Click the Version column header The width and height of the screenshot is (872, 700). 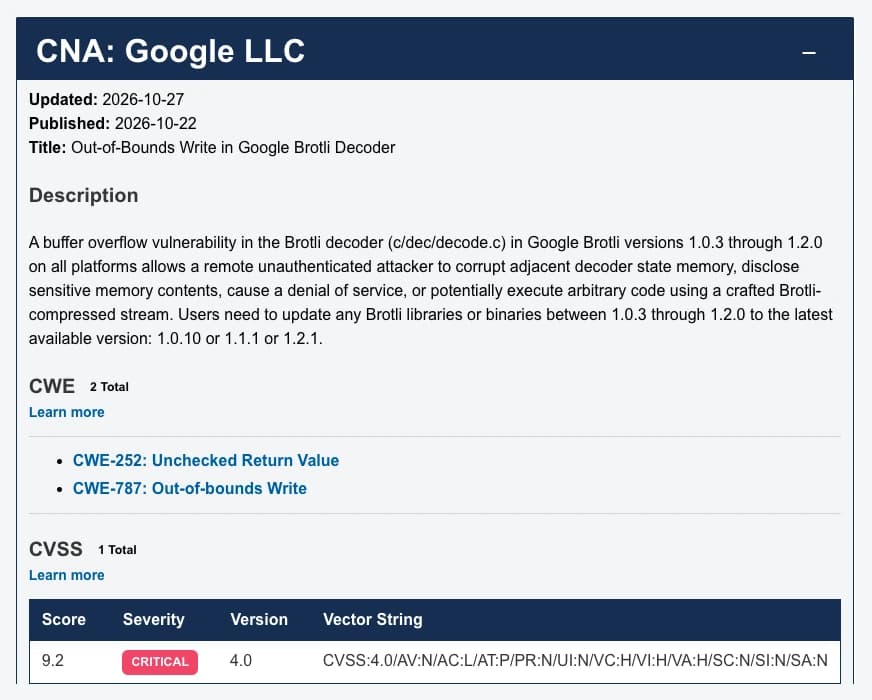[259, 619]
